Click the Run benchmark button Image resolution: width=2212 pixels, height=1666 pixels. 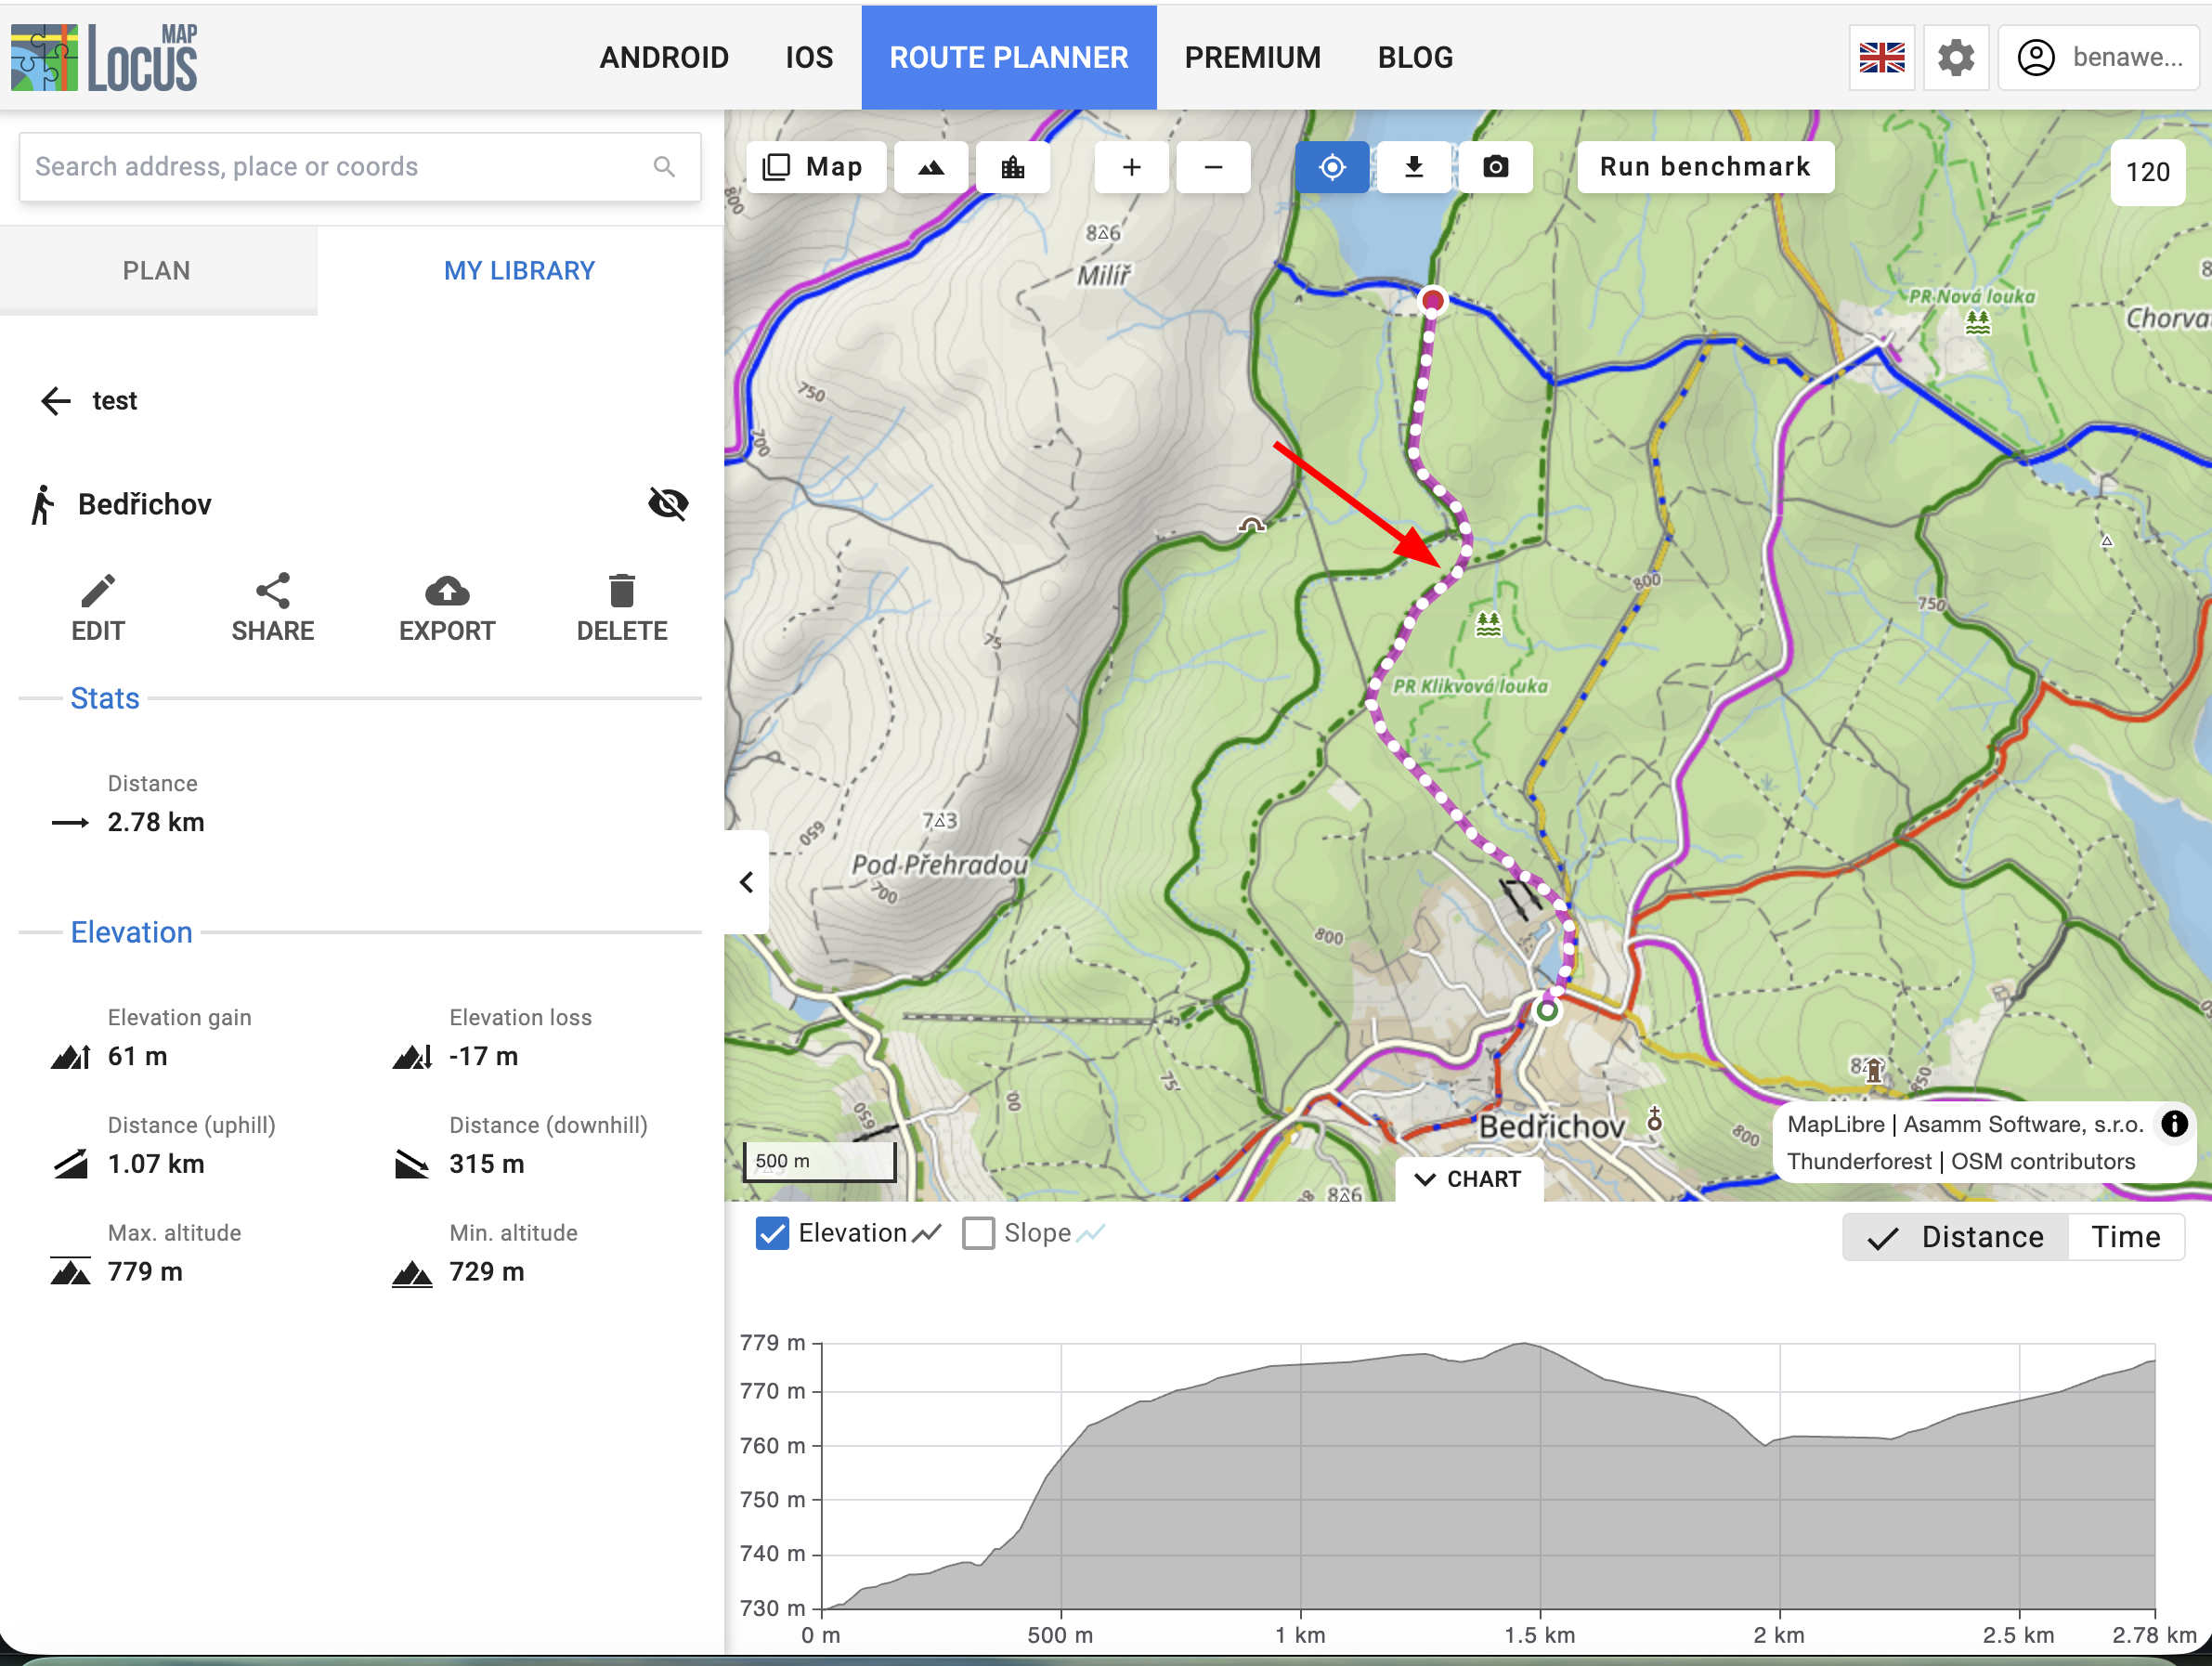1705,167
